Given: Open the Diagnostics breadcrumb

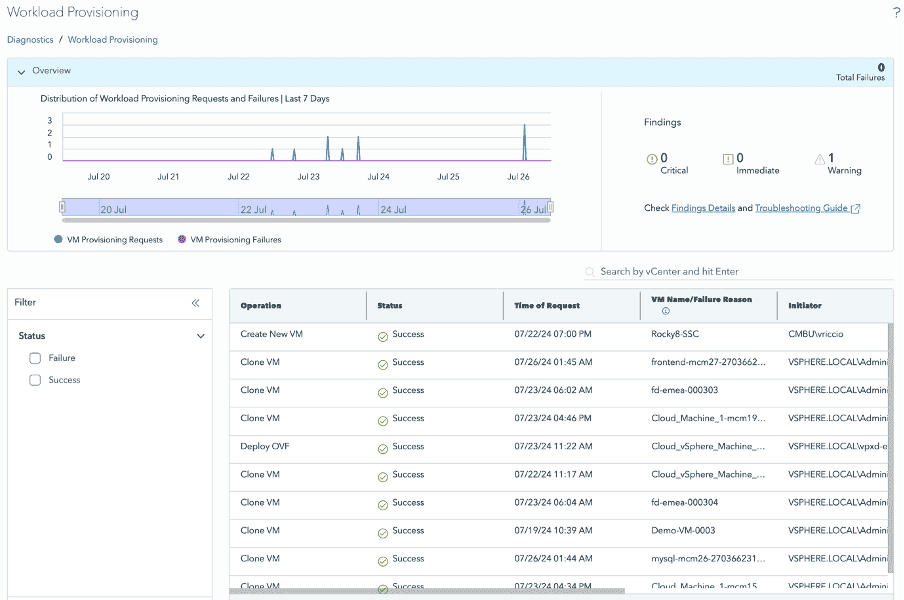Looking at the screenshot, I should point(29,39).
